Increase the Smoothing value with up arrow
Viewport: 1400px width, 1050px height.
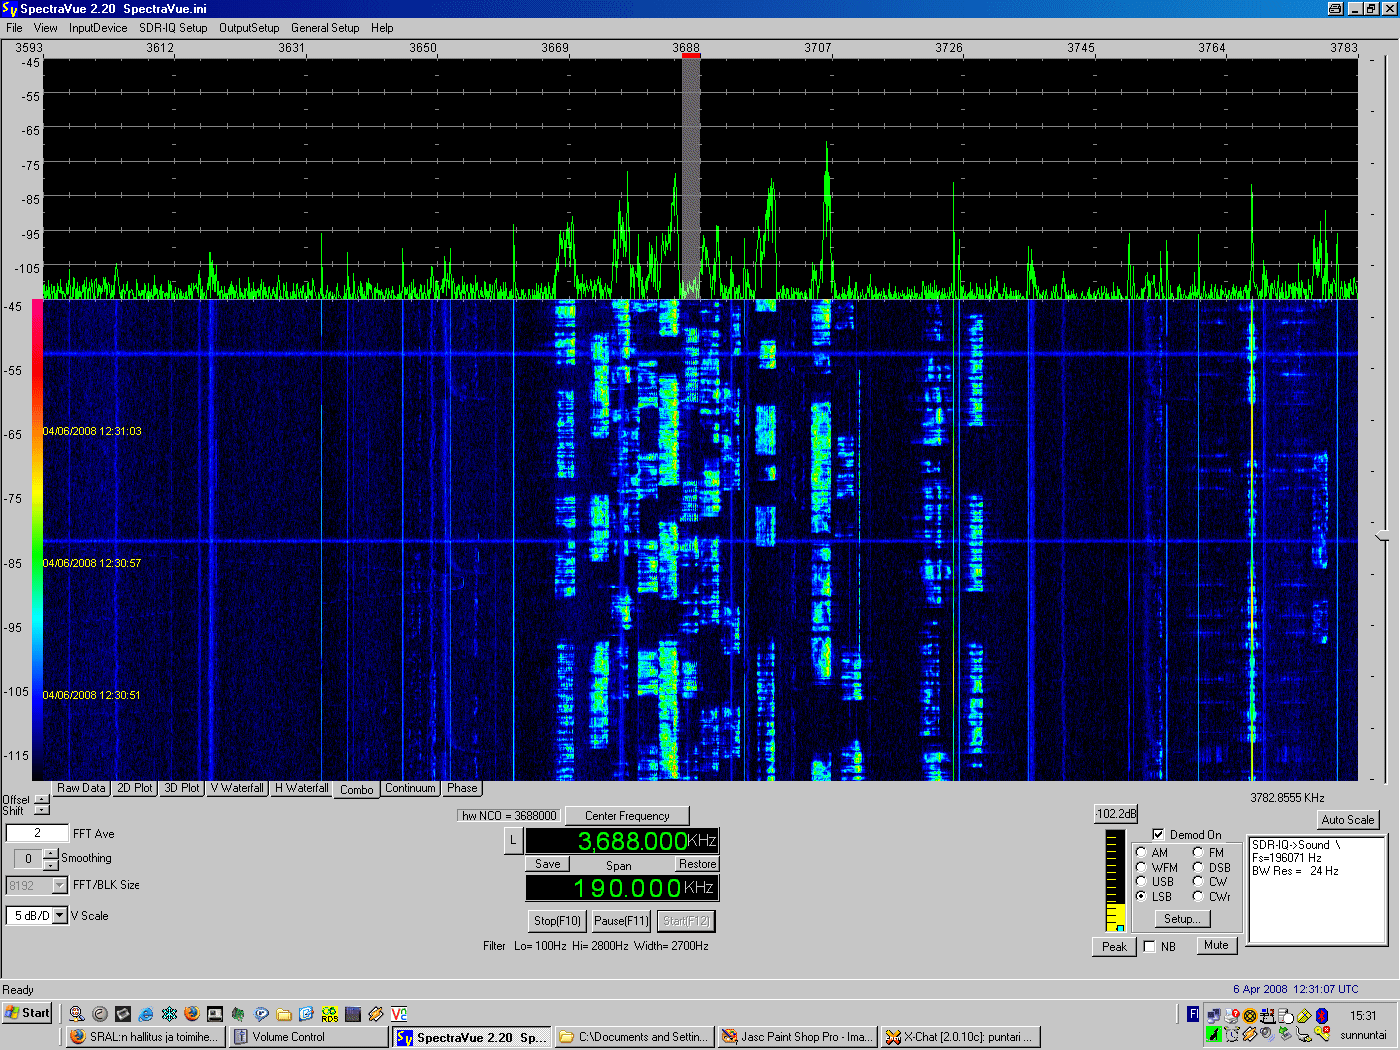[51, 853]
